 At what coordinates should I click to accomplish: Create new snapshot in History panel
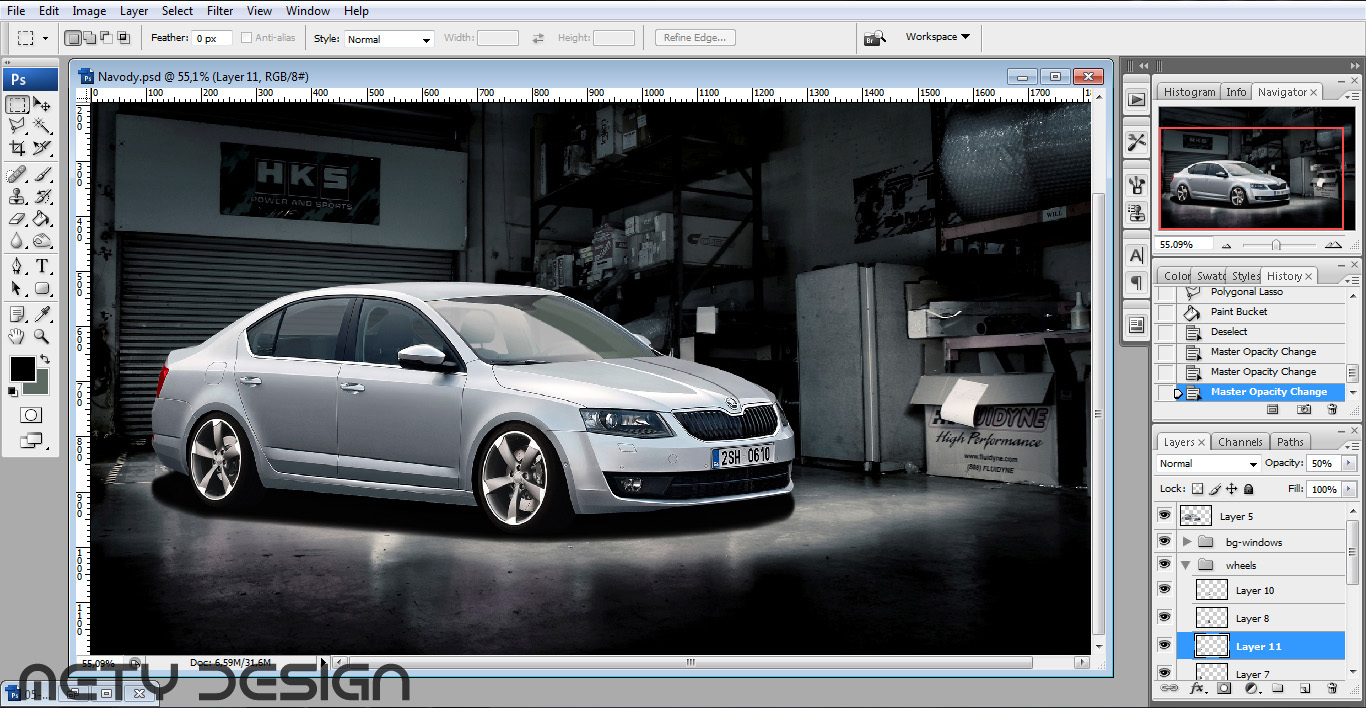click(x=1304, y=409)
